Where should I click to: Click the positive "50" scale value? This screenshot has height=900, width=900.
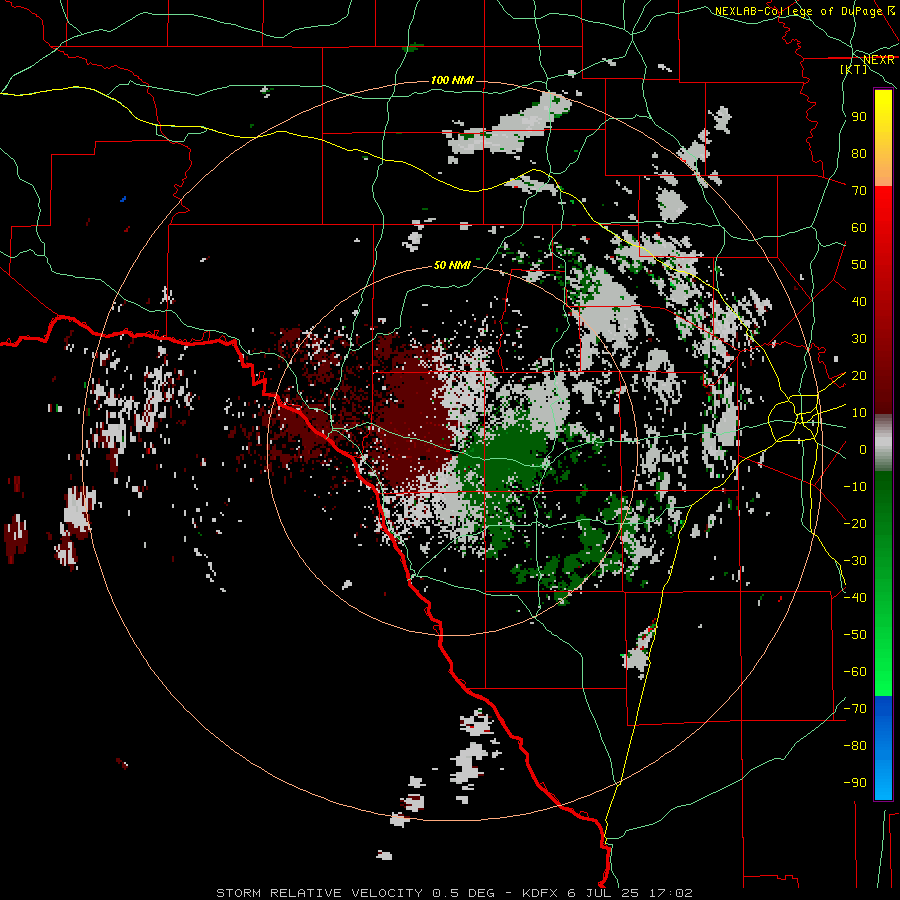point(859,265)
